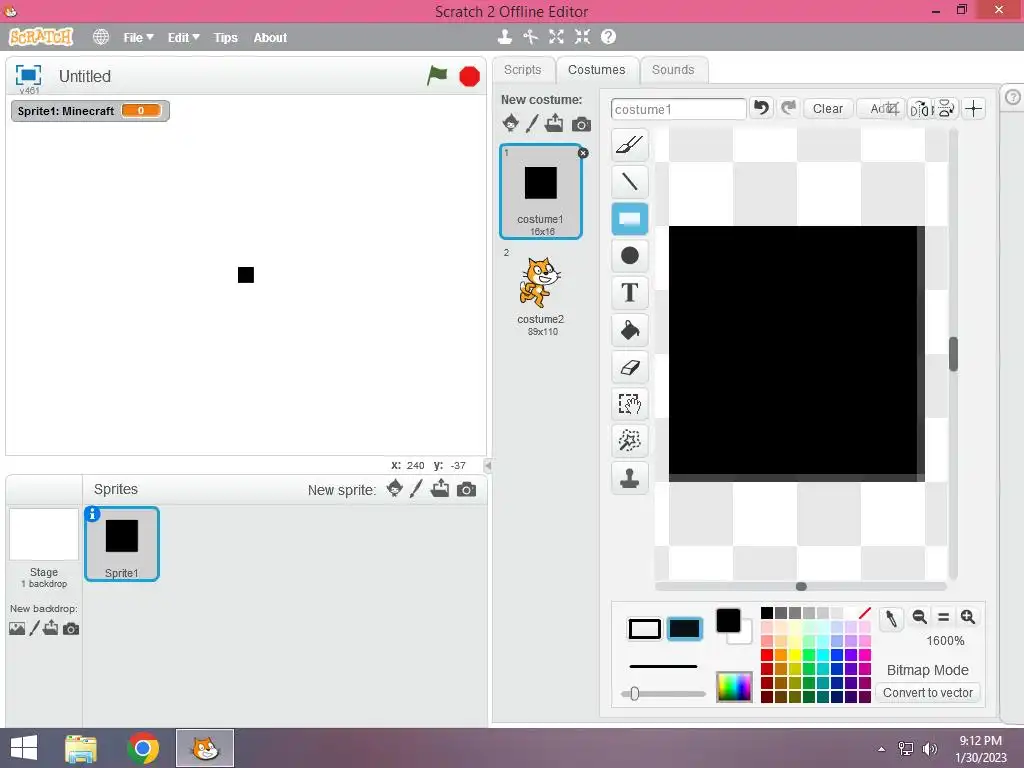The height and width of the screenshot is (768, 1024).
Task: Clear the costume canvas
Action: pyautogui.click(x=827, y=108)
